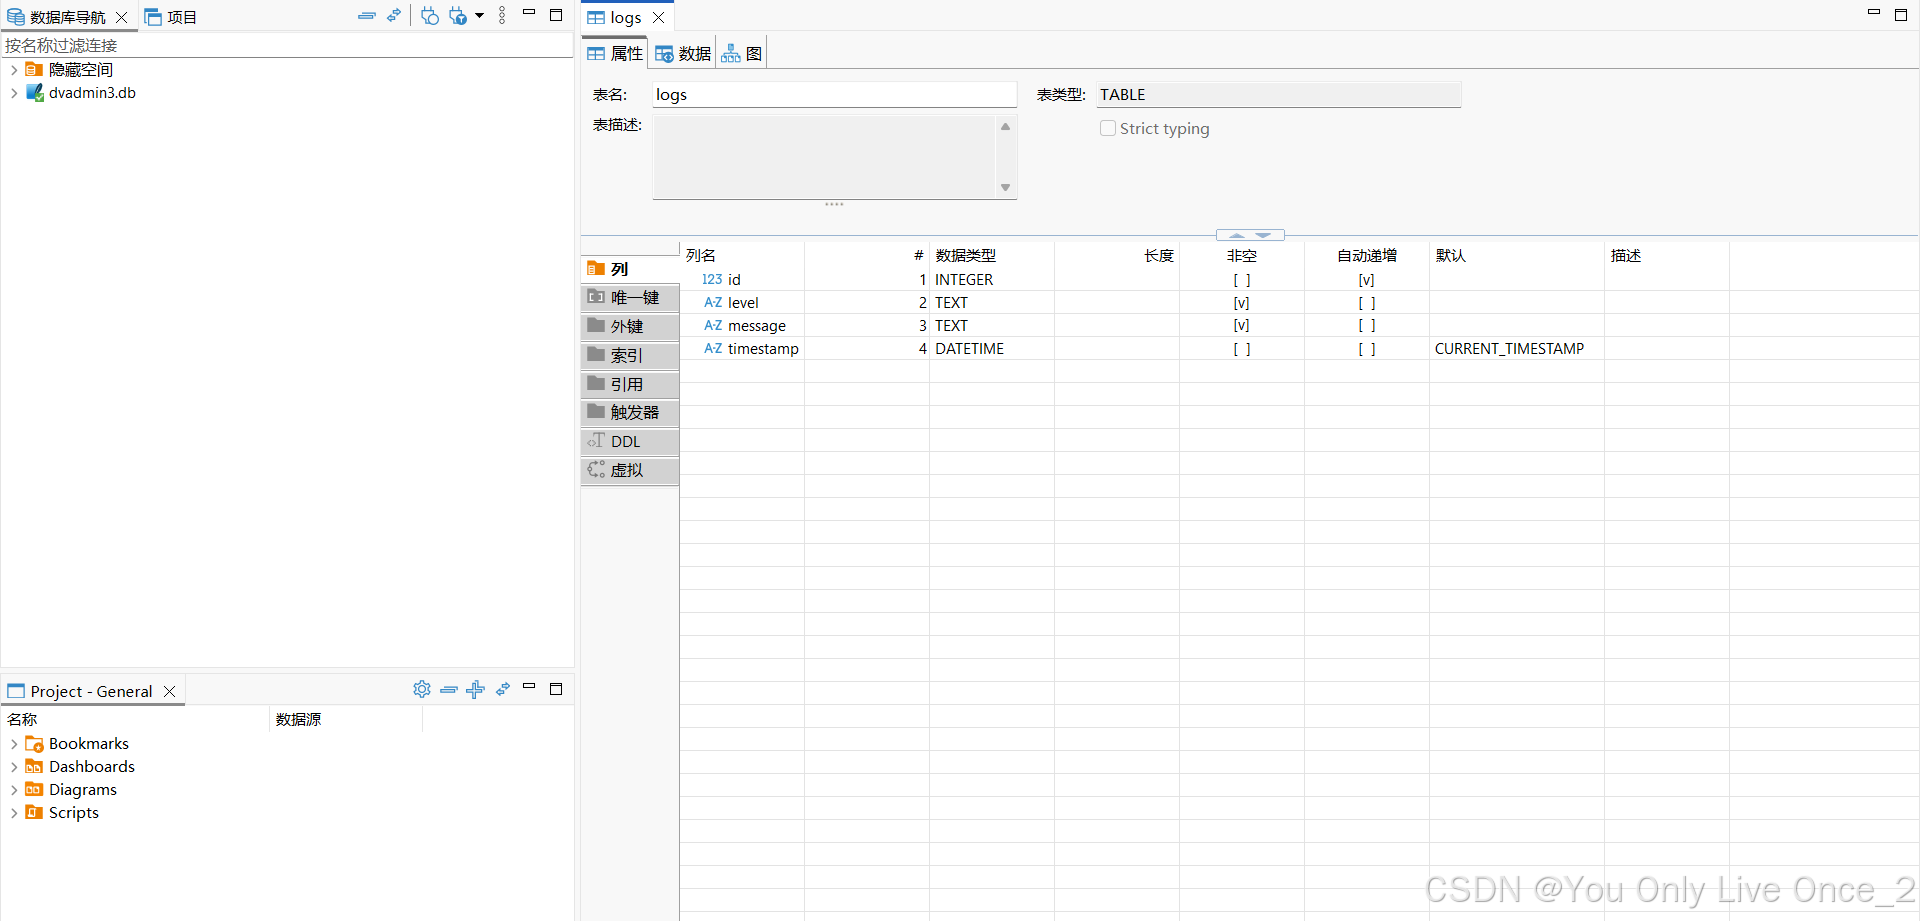Click panel collapse up arrow on divider
Viewport: 1920px width, 921px height.
pyautogui.click(x=1237, y=236)
